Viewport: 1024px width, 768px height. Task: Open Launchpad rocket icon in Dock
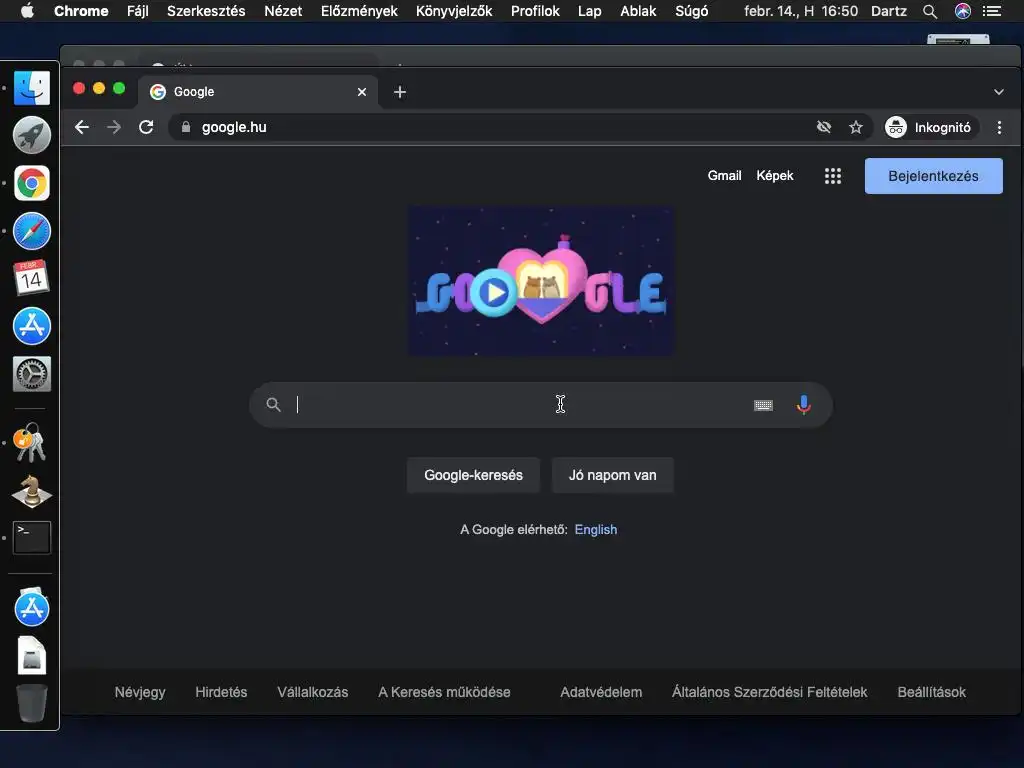[x=31, y=135]
